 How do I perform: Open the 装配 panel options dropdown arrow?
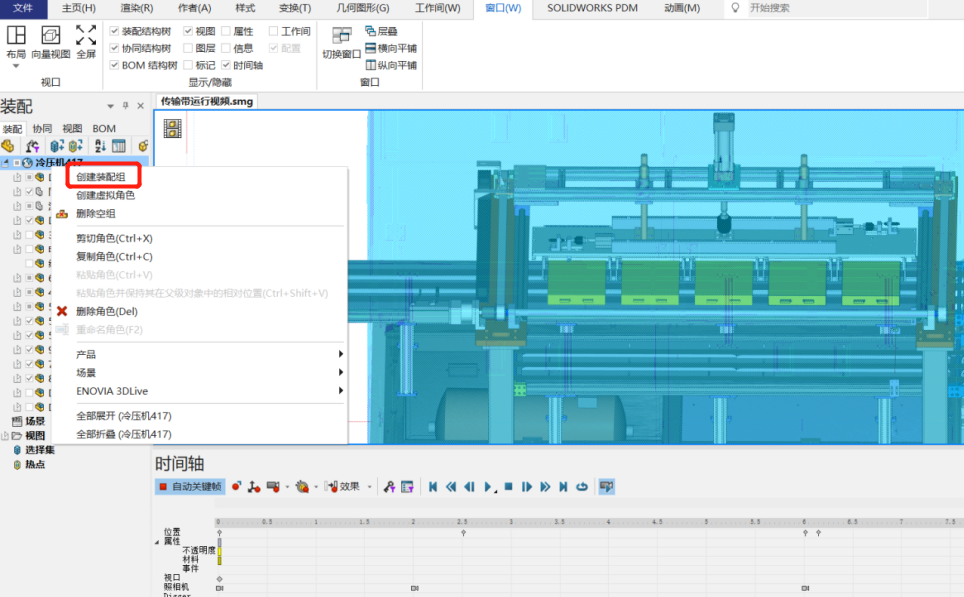point(111,106)
